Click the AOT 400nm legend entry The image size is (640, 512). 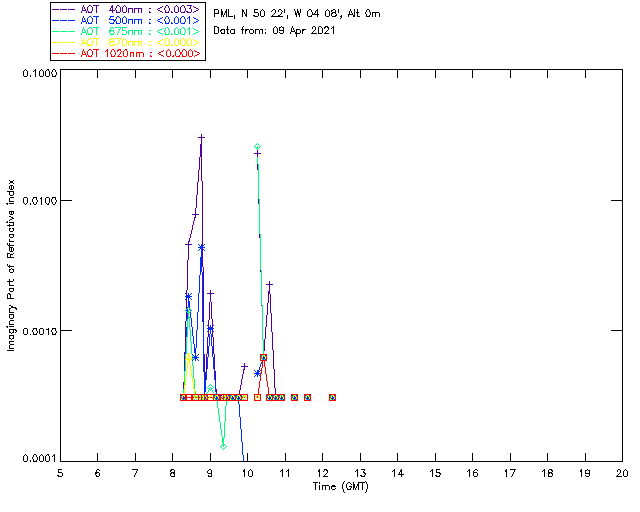pyautogui.click(x=127, y=9)
